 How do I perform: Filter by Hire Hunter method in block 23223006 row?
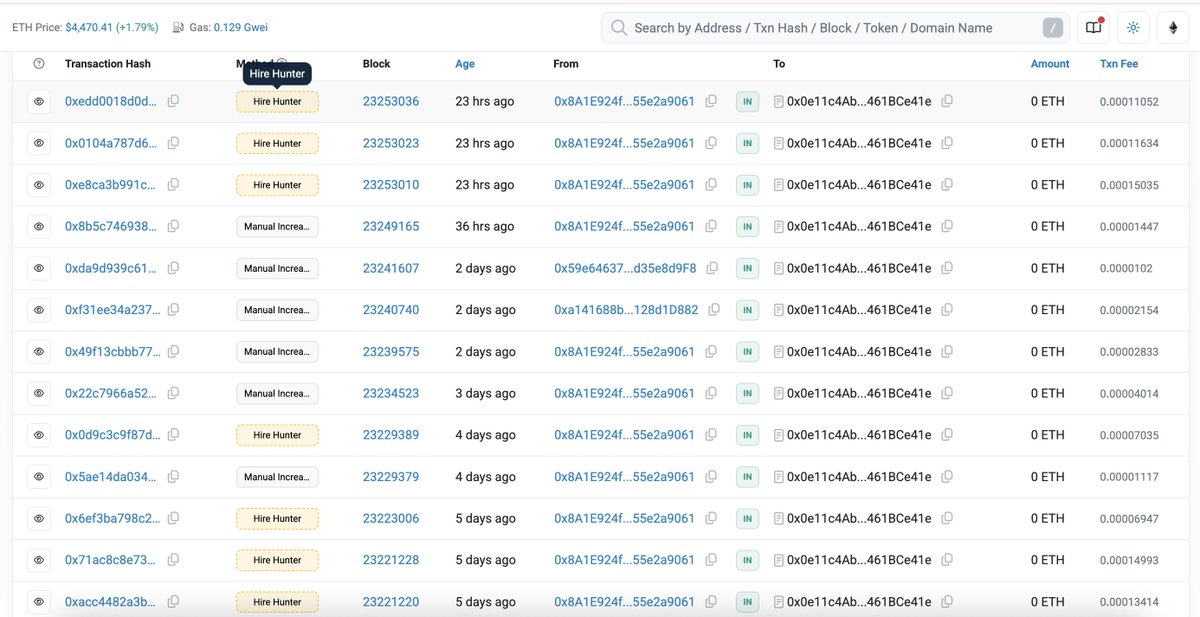[x=277, y=519]
